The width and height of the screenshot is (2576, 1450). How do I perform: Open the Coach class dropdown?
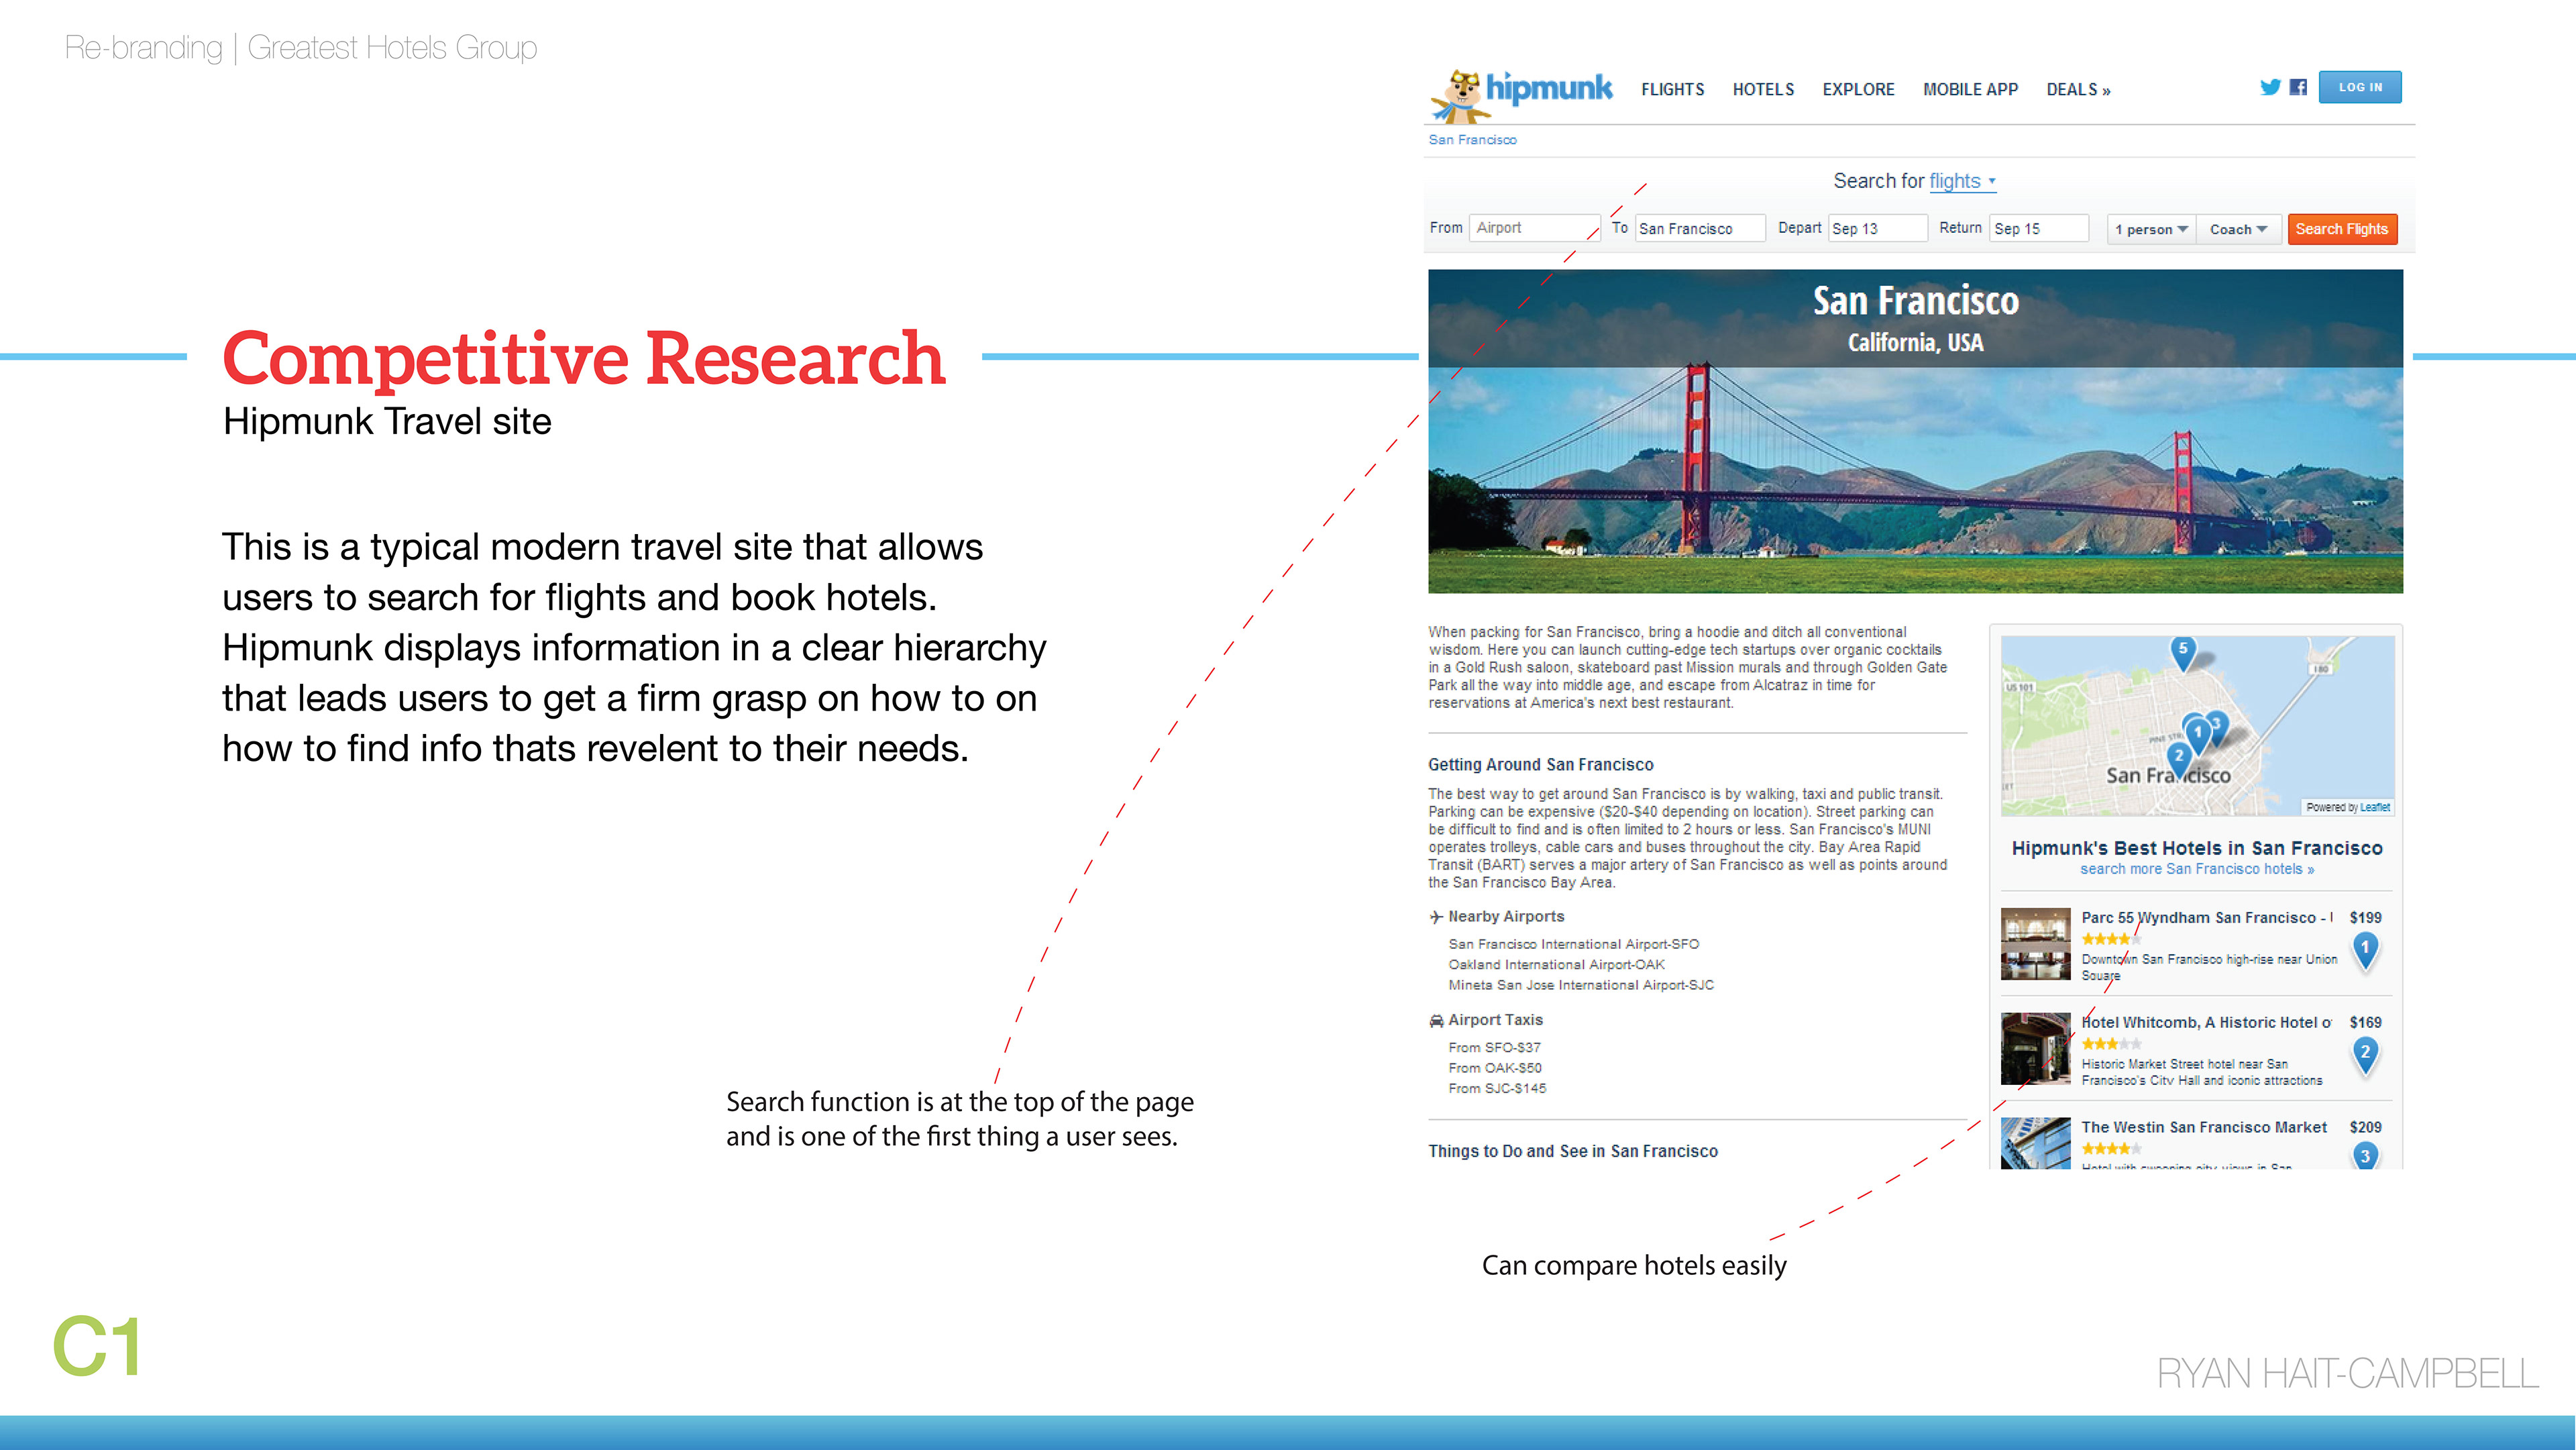point(2238,229)
